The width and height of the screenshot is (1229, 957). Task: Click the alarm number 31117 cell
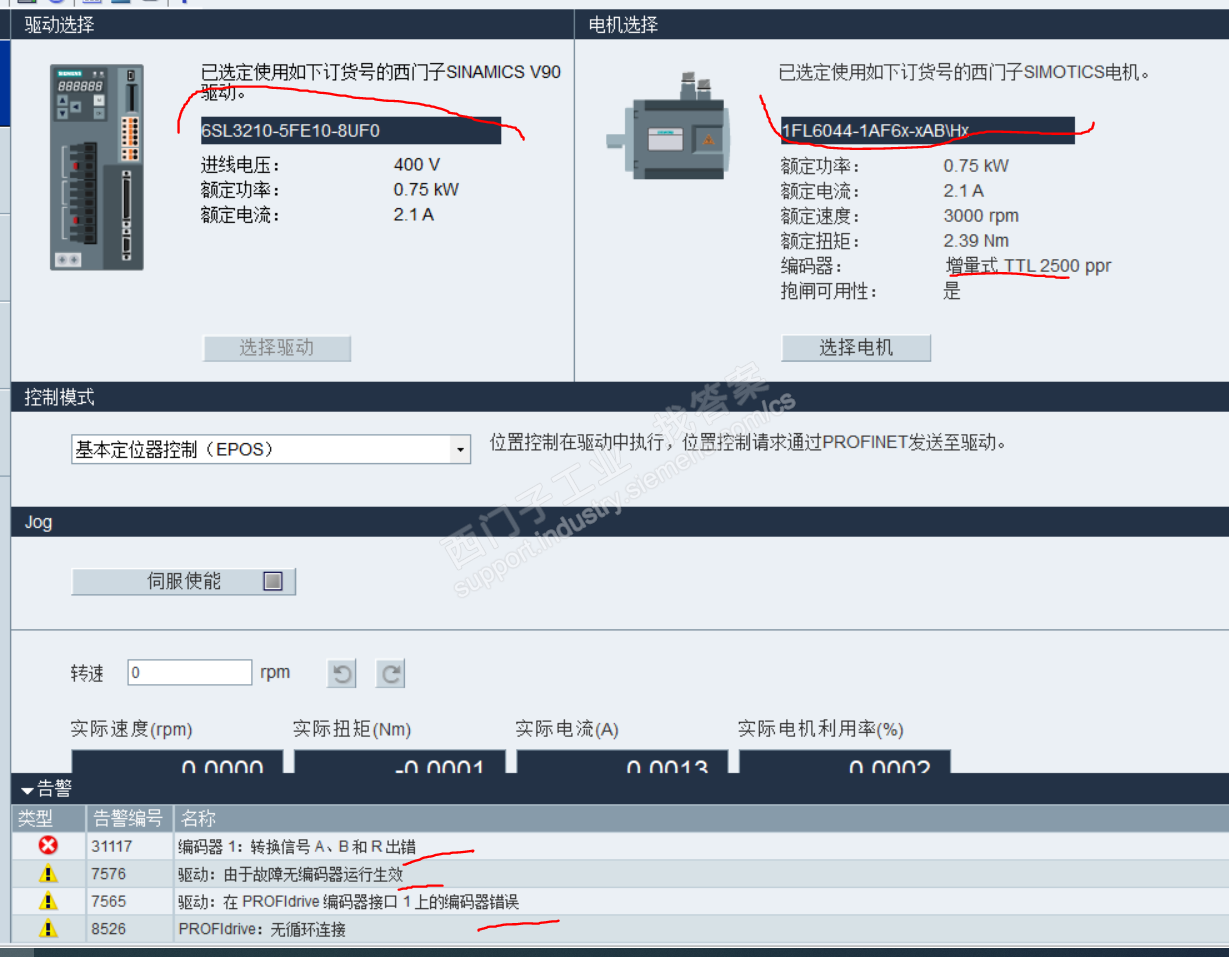pos(130,846)
